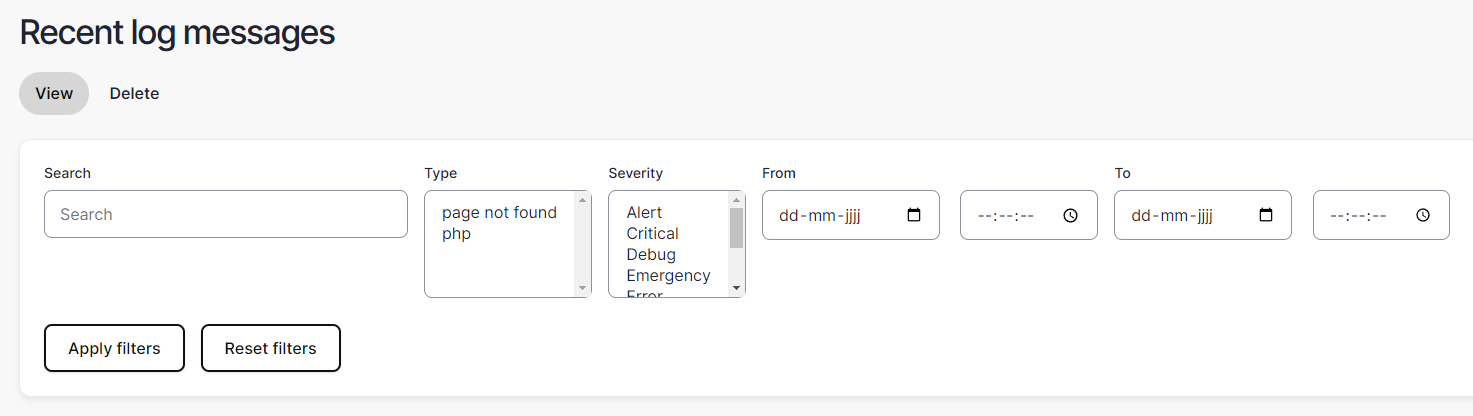
Task: Focus the Search text field
Action: [x=225, y=214]
